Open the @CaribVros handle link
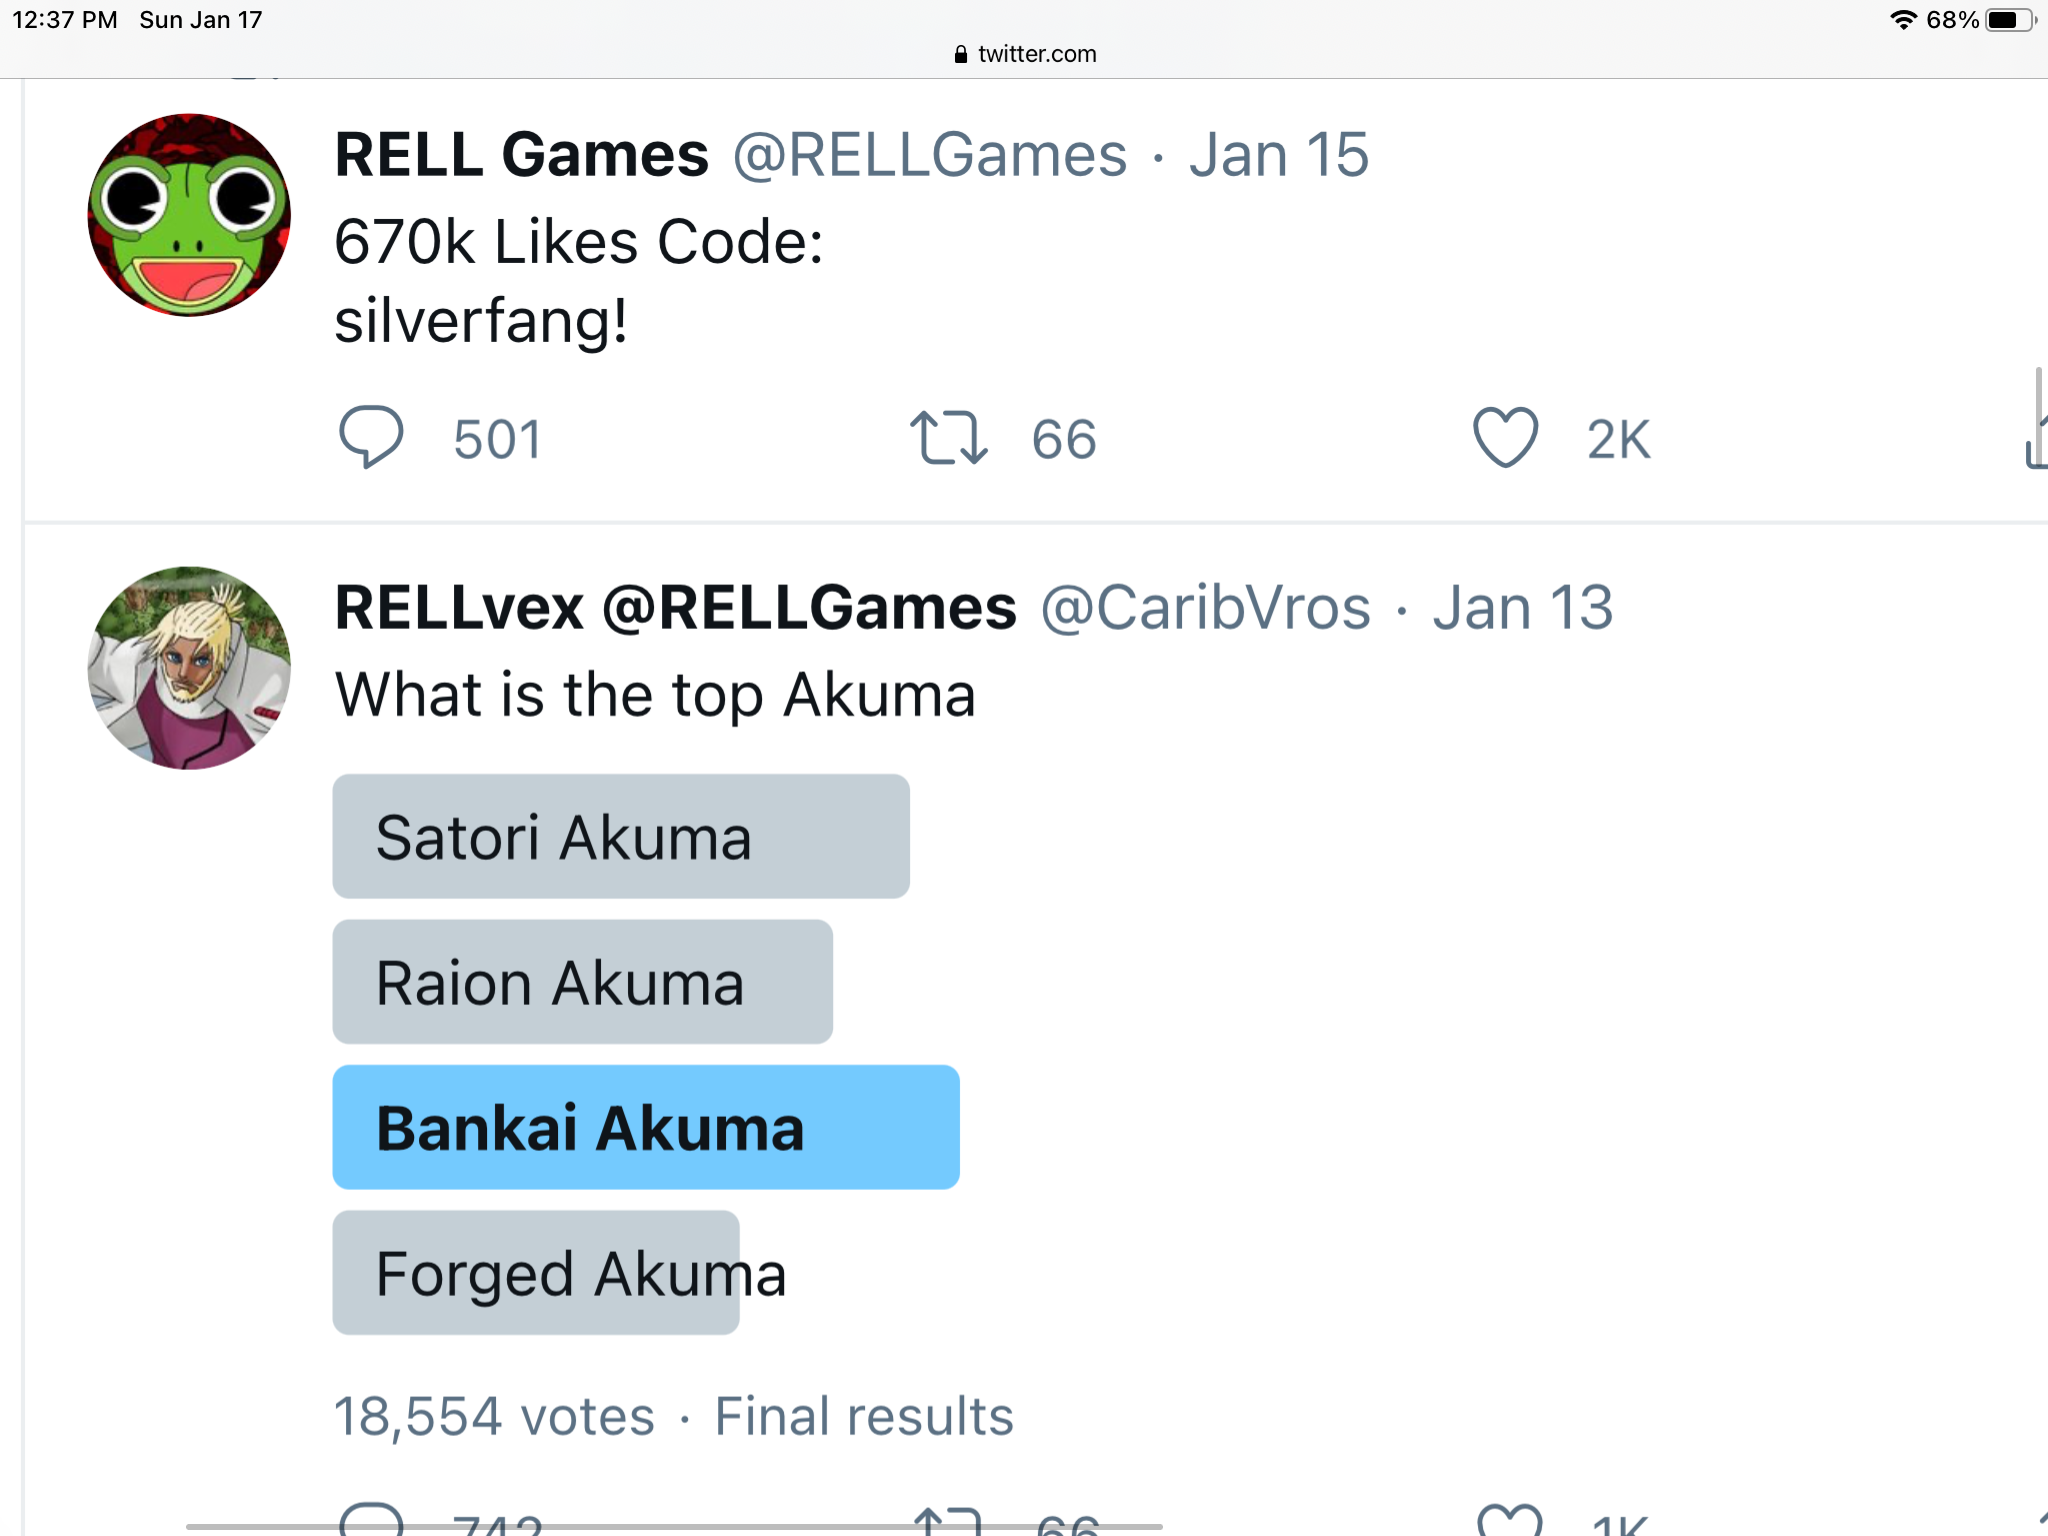Image resolution: width=2048 pixels, height=1536 pixels. (1205, 608)
